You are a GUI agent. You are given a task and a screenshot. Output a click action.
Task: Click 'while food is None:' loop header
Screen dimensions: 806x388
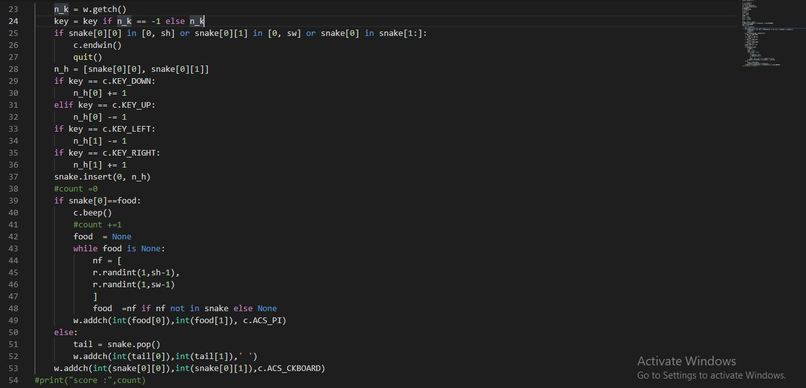pyautogui.click(x=119, y=248)
